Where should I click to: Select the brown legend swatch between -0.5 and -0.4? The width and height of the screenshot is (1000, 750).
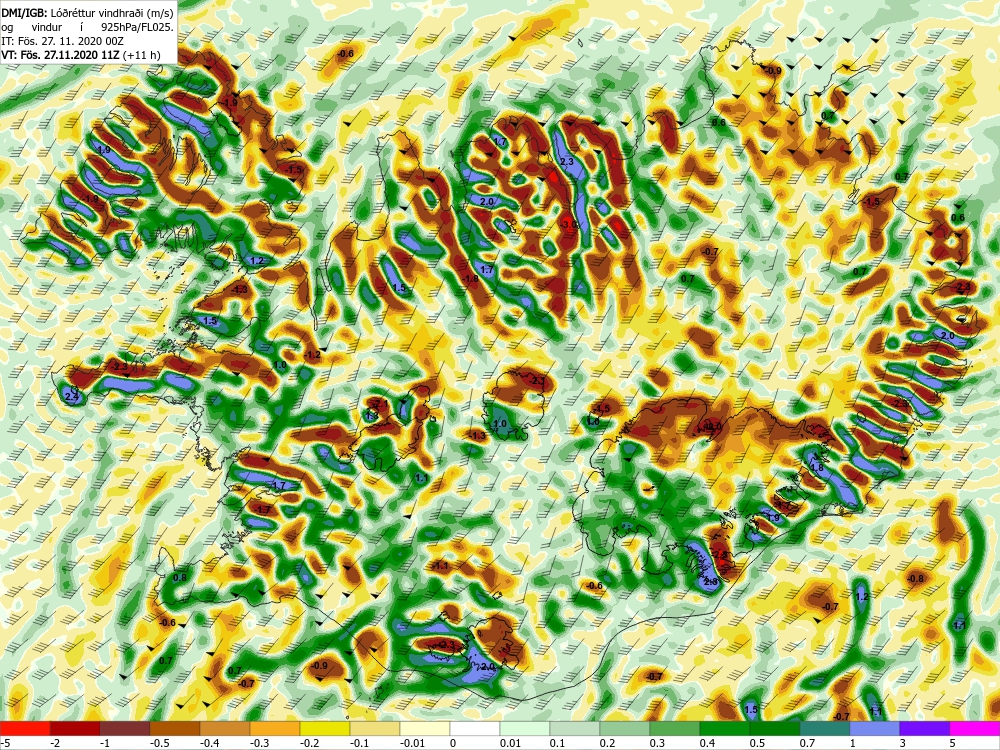point(175,729)
